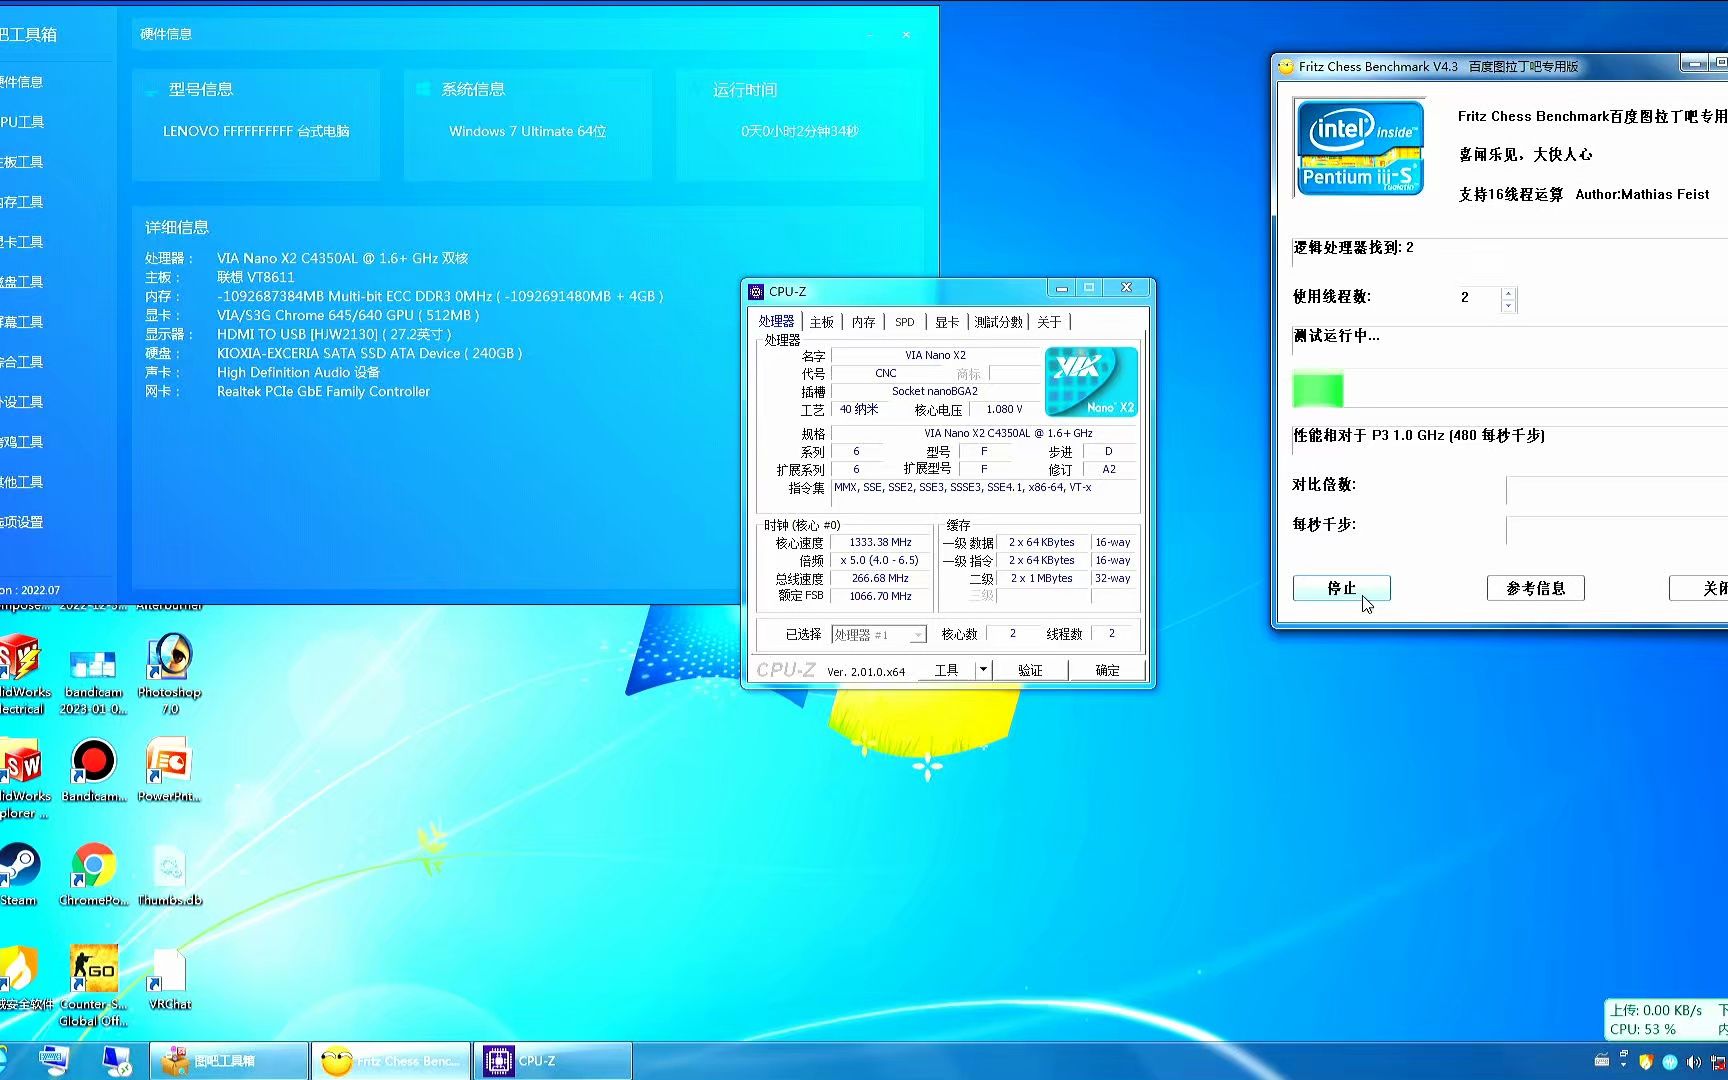Viewport: 1728px width, 1080px height.
Task: Bring Fritz Chess Benchmark forward via taskbar
Action: pyautogui.click(x=390, y=1060)
